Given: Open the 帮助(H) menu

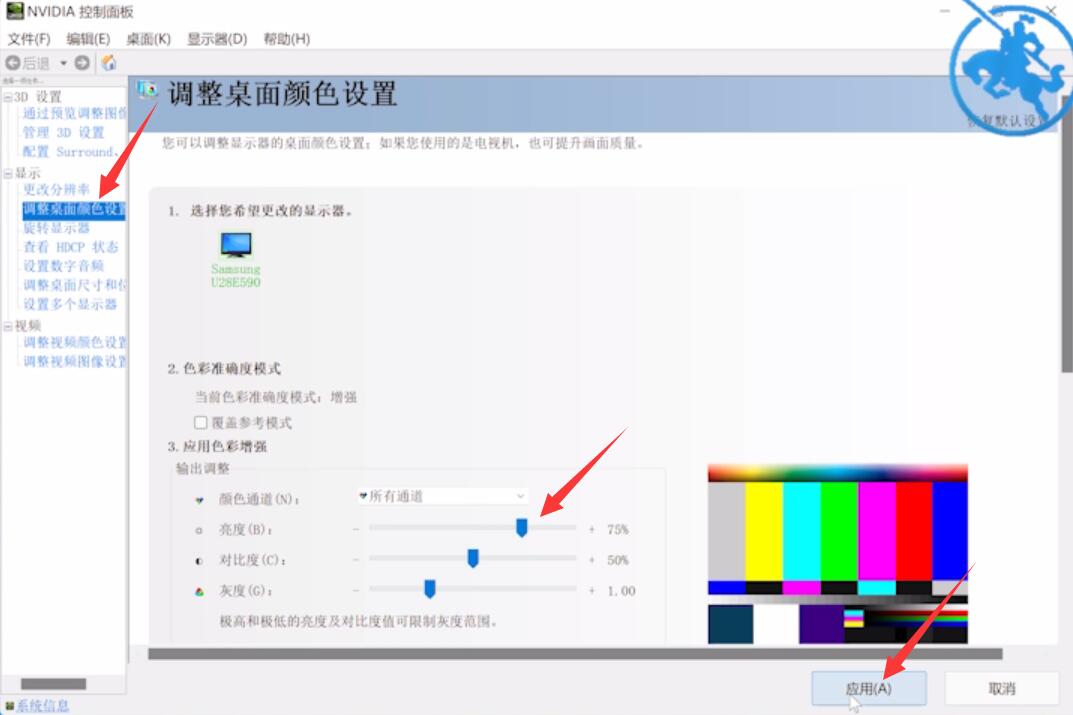Looking at the screenshot, I should (287, 39).
